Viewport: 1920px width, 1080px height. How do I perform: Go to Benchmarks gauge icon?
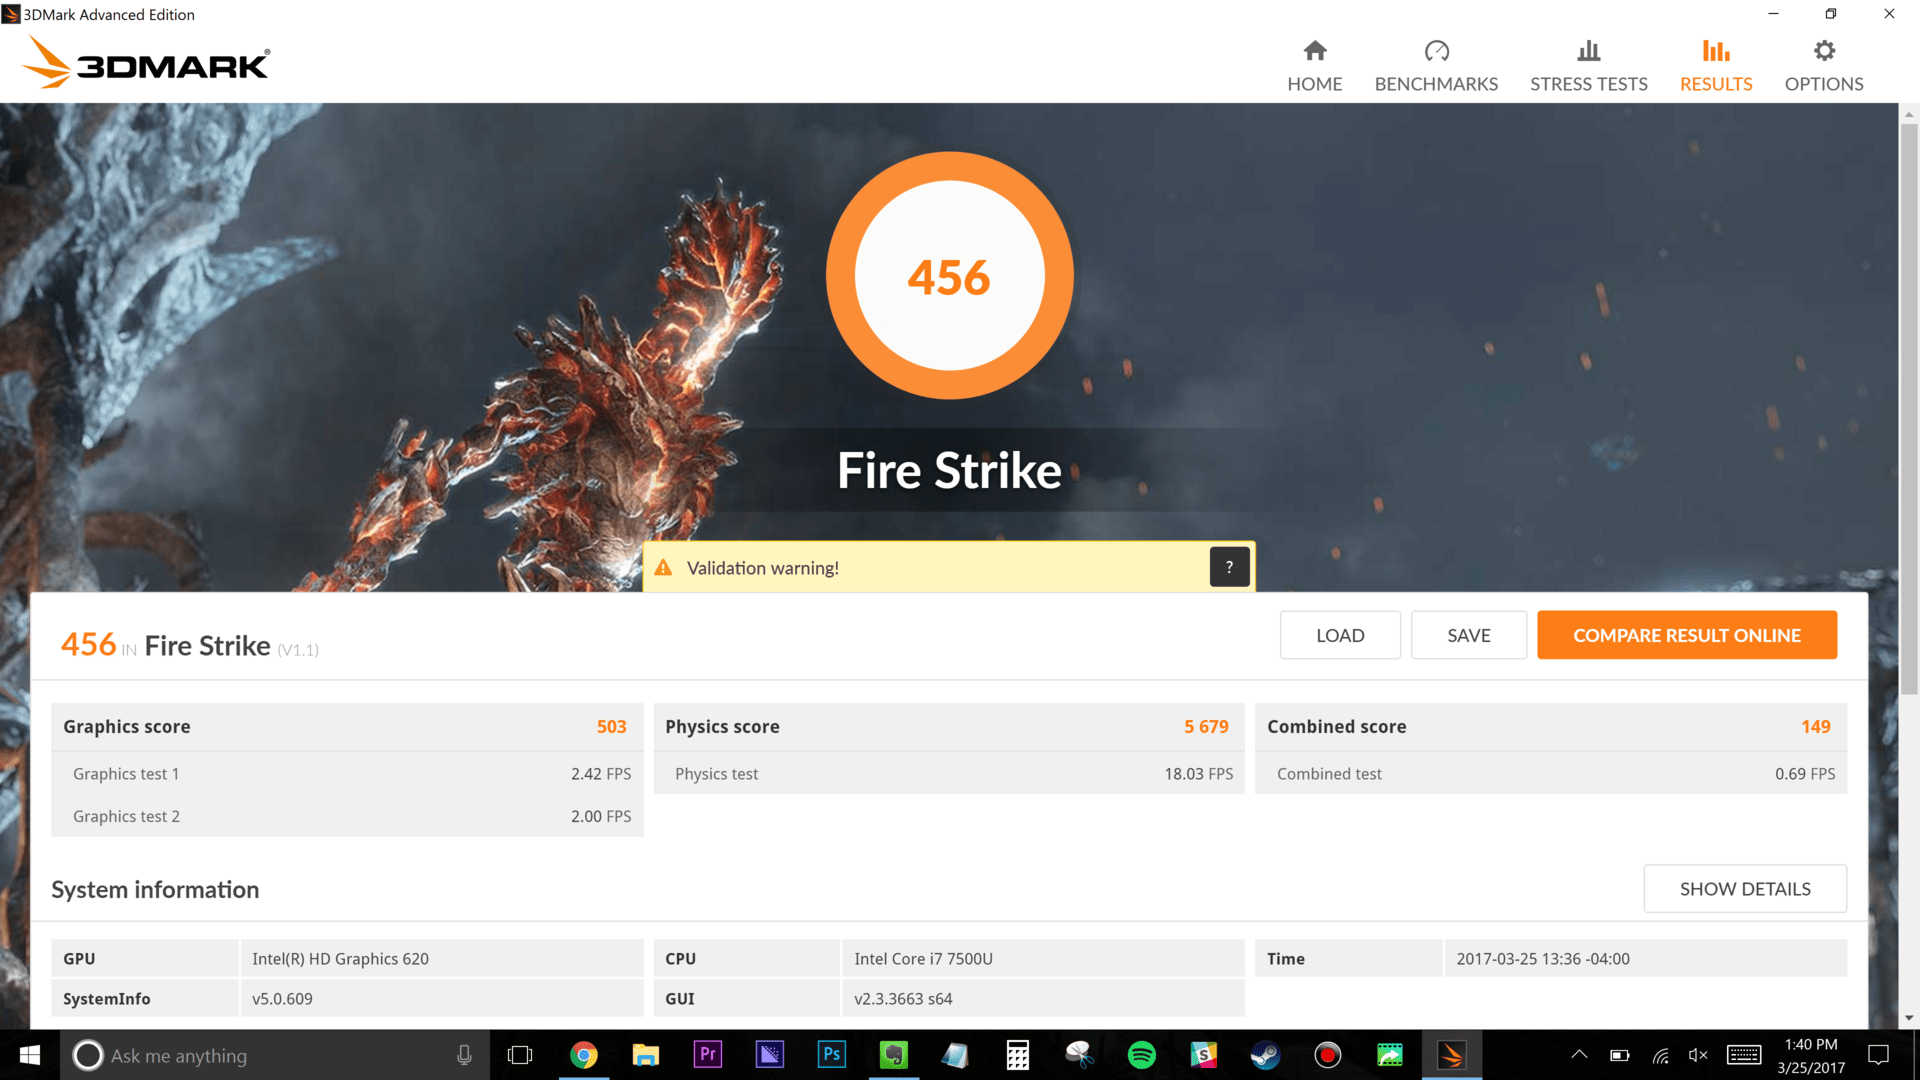point(1436,52)
